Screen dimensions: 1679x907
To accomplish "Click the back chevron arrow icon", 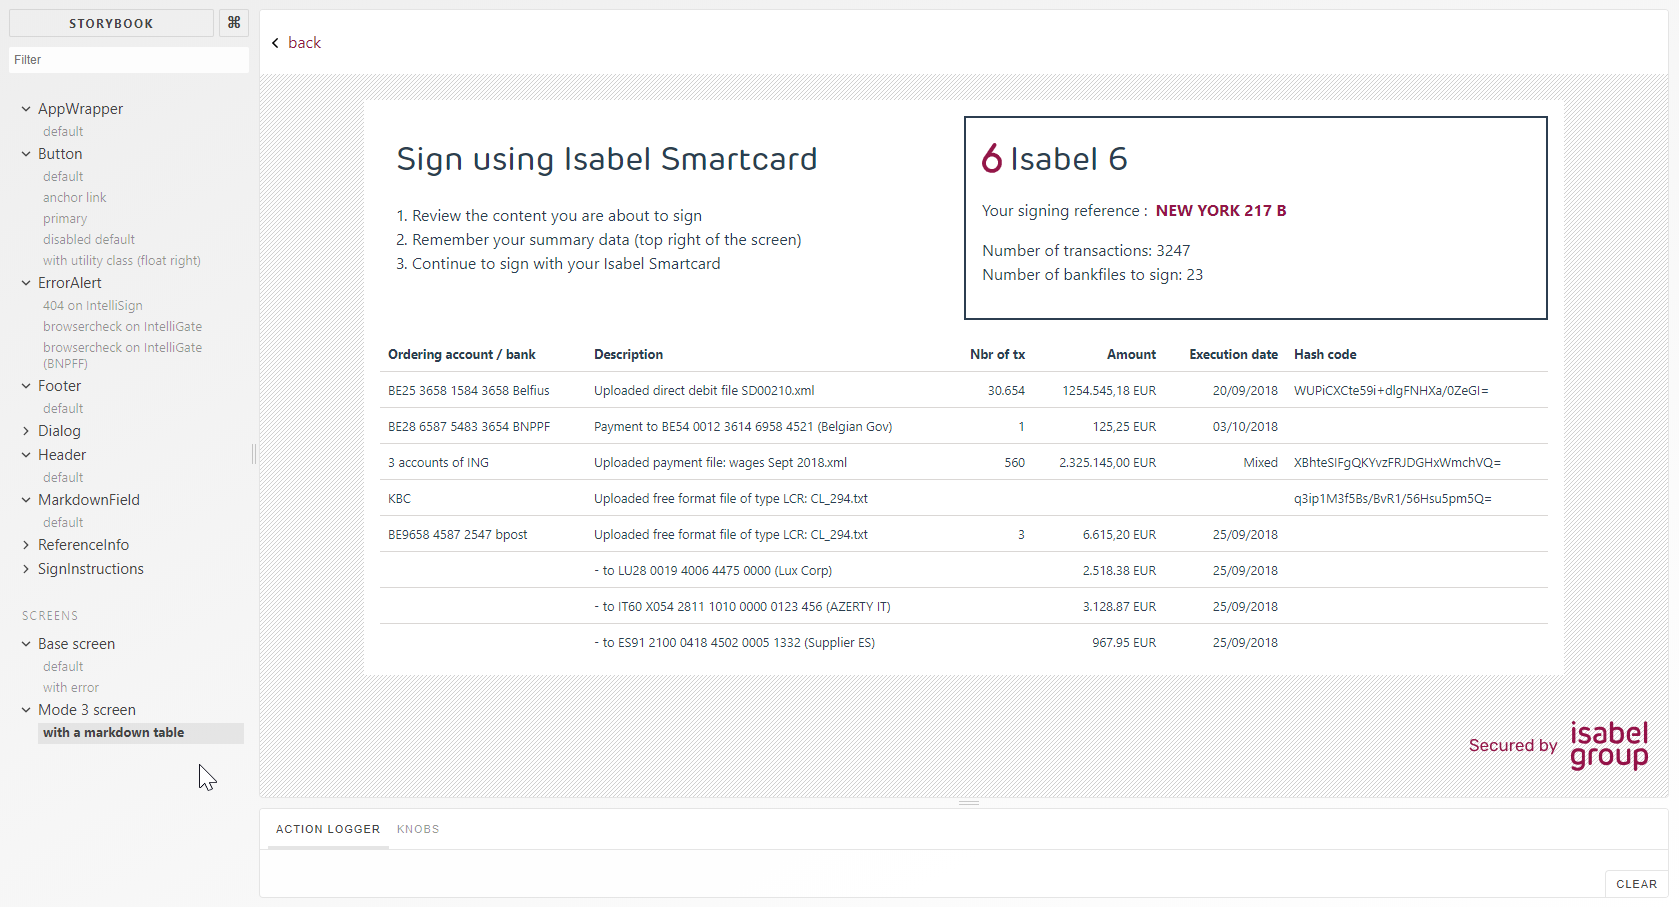I will (x=275, y=43).
